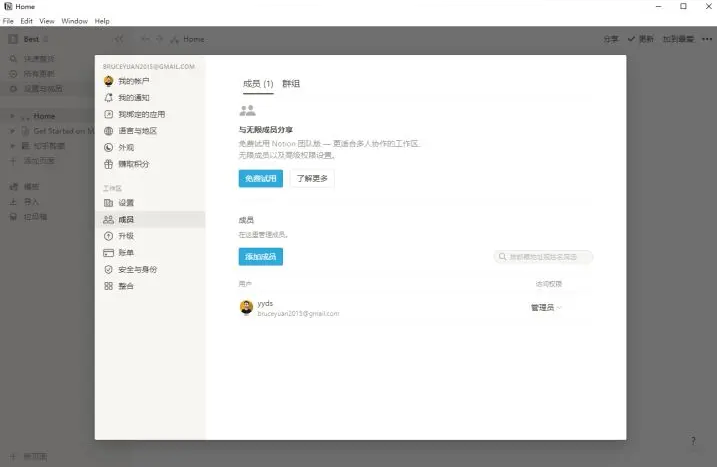Maximize the Home window
717x467 pixels.
(683, 6)
